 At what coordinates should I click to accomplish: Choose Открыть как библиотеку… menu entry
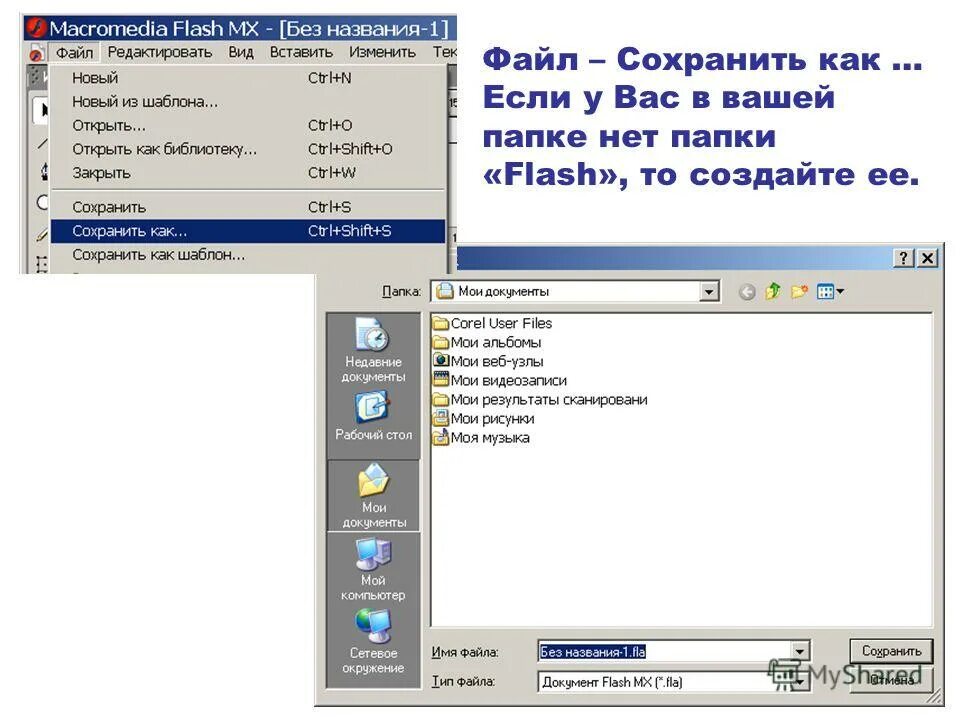[x=247, y=149]
